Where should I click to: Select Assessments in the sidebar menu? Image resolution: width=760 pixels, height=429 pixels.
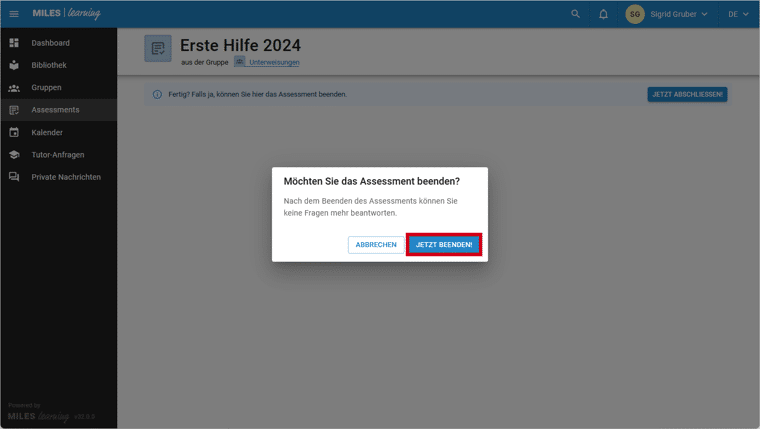[x=55, y=110]
